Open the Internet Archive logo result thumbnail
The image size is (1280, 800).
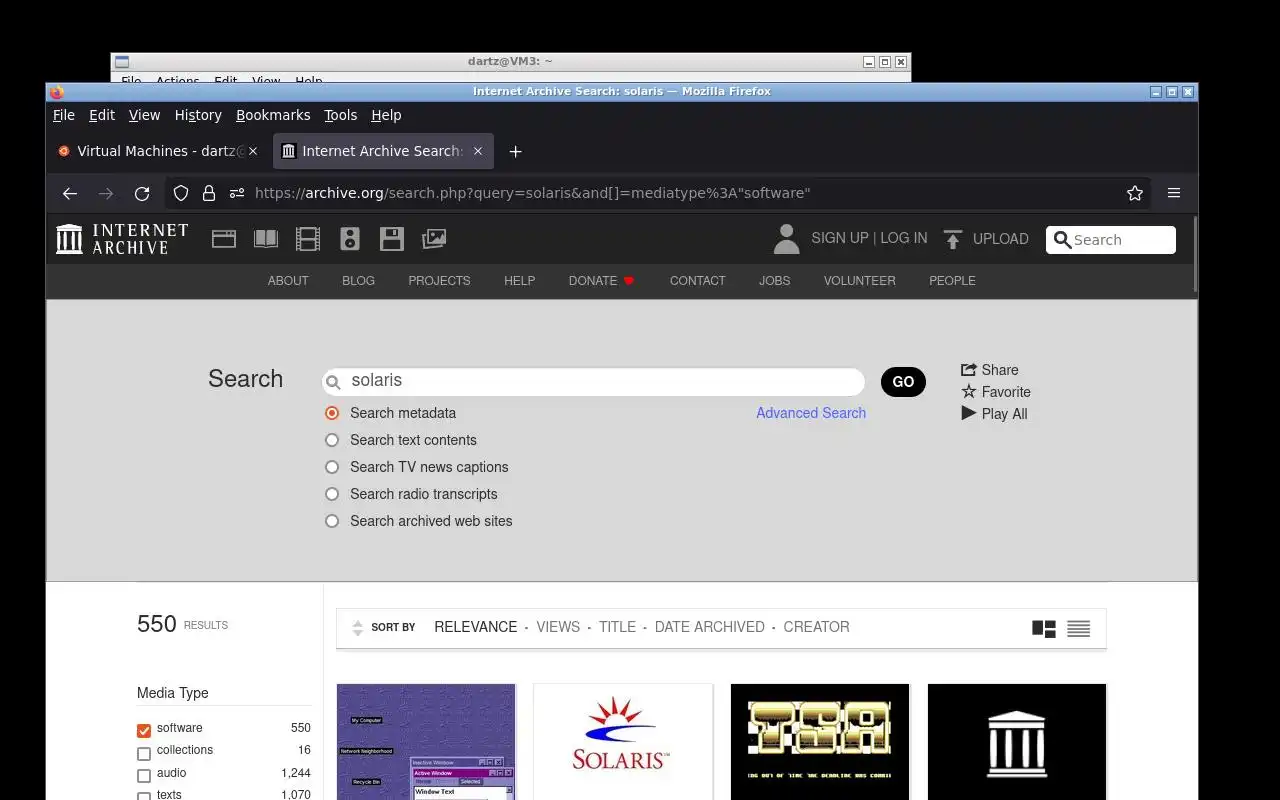[x=1017, y=742]
